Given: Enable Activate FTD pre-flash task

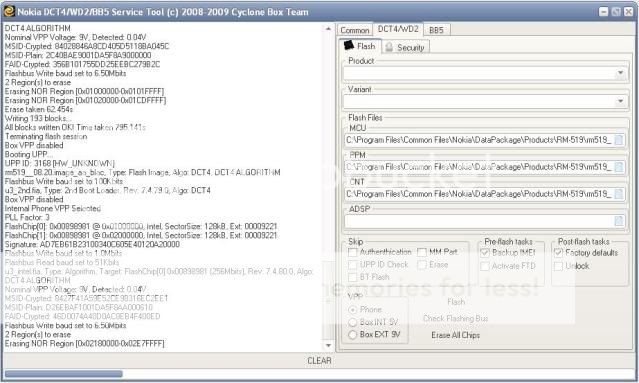Looking at the screenshot, I should click(x=485, y=266).
